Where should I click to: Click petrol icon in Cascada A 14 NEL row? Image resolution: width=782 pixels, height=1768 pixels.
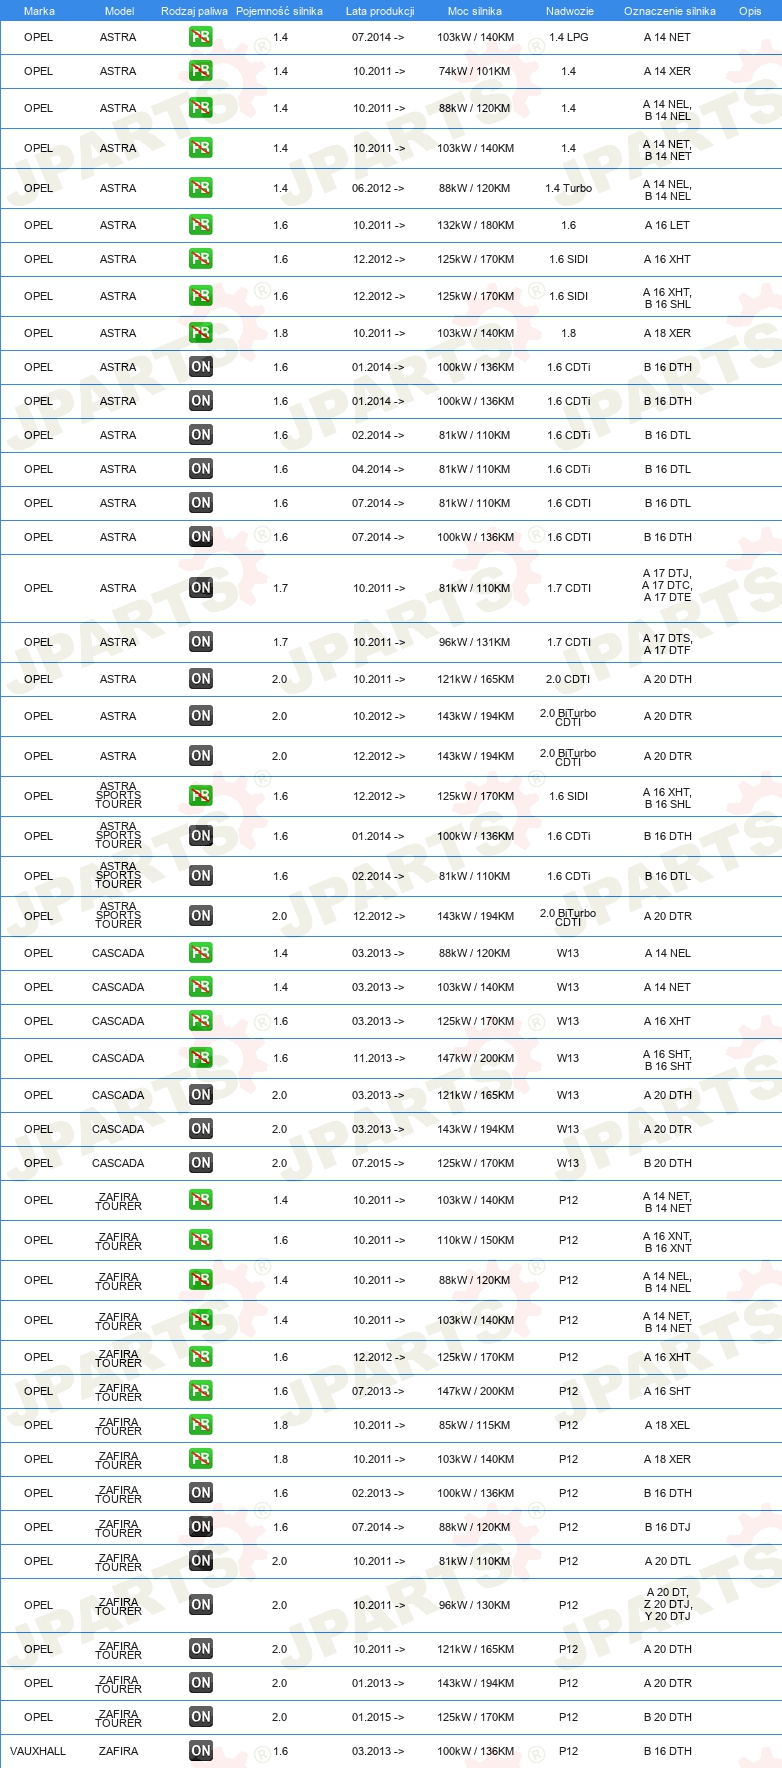coord(200,953)
